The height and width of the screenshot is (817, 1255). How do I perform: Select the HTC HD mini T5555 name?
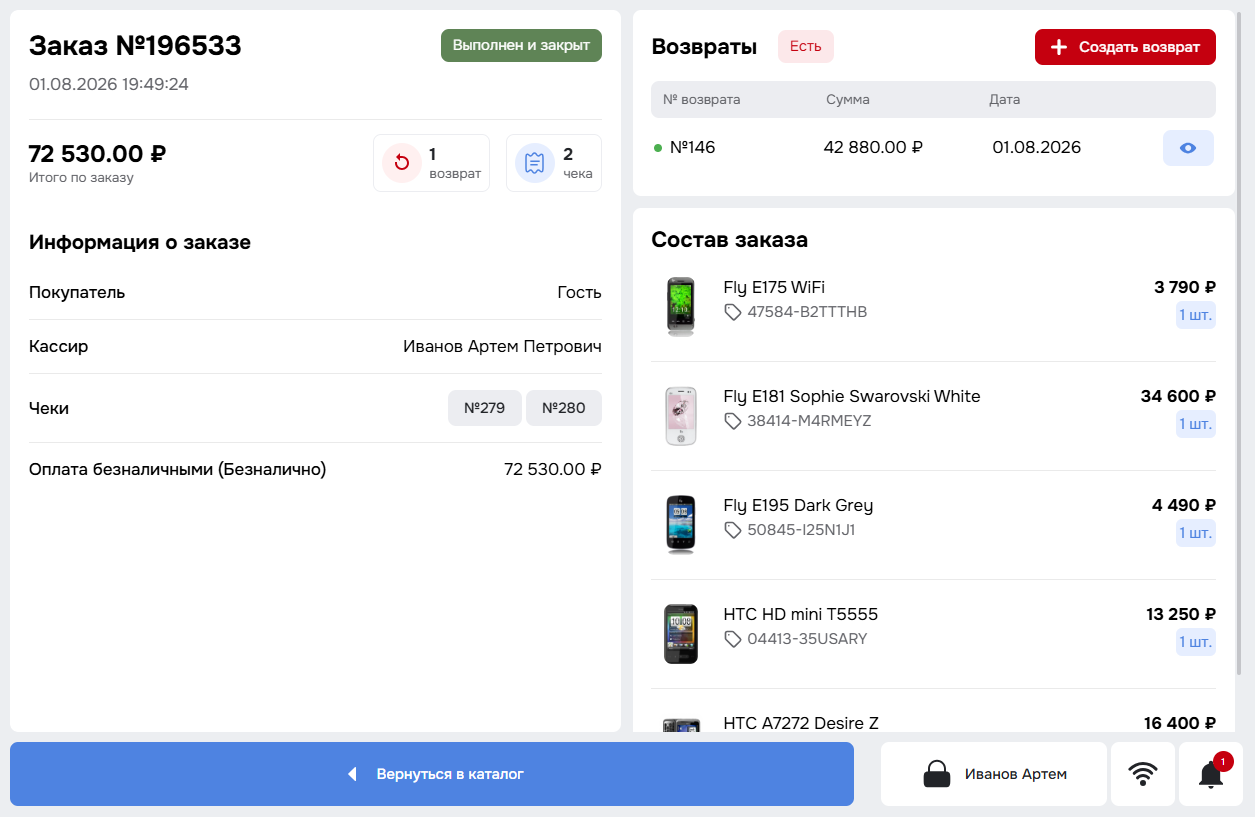(801, 614)
